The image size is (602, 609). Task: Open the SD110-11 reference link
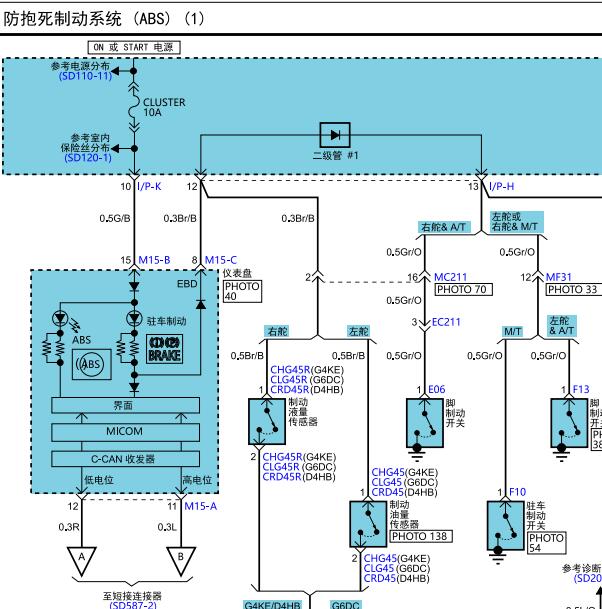[x=85, y=76]
